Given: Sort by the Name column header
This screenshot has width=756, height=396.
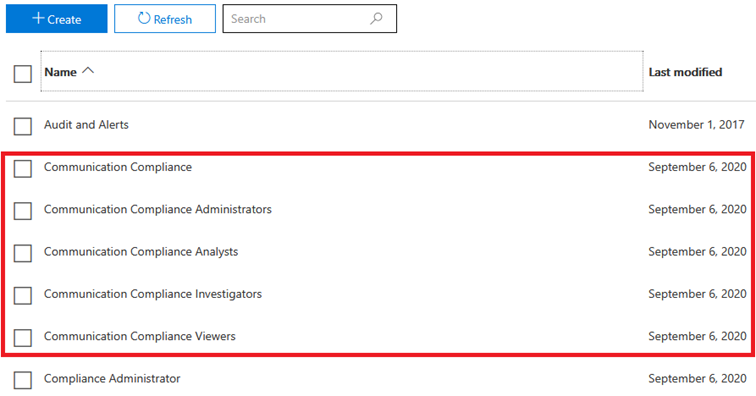Looking at the screenshot, I should (x=342, y=71).
